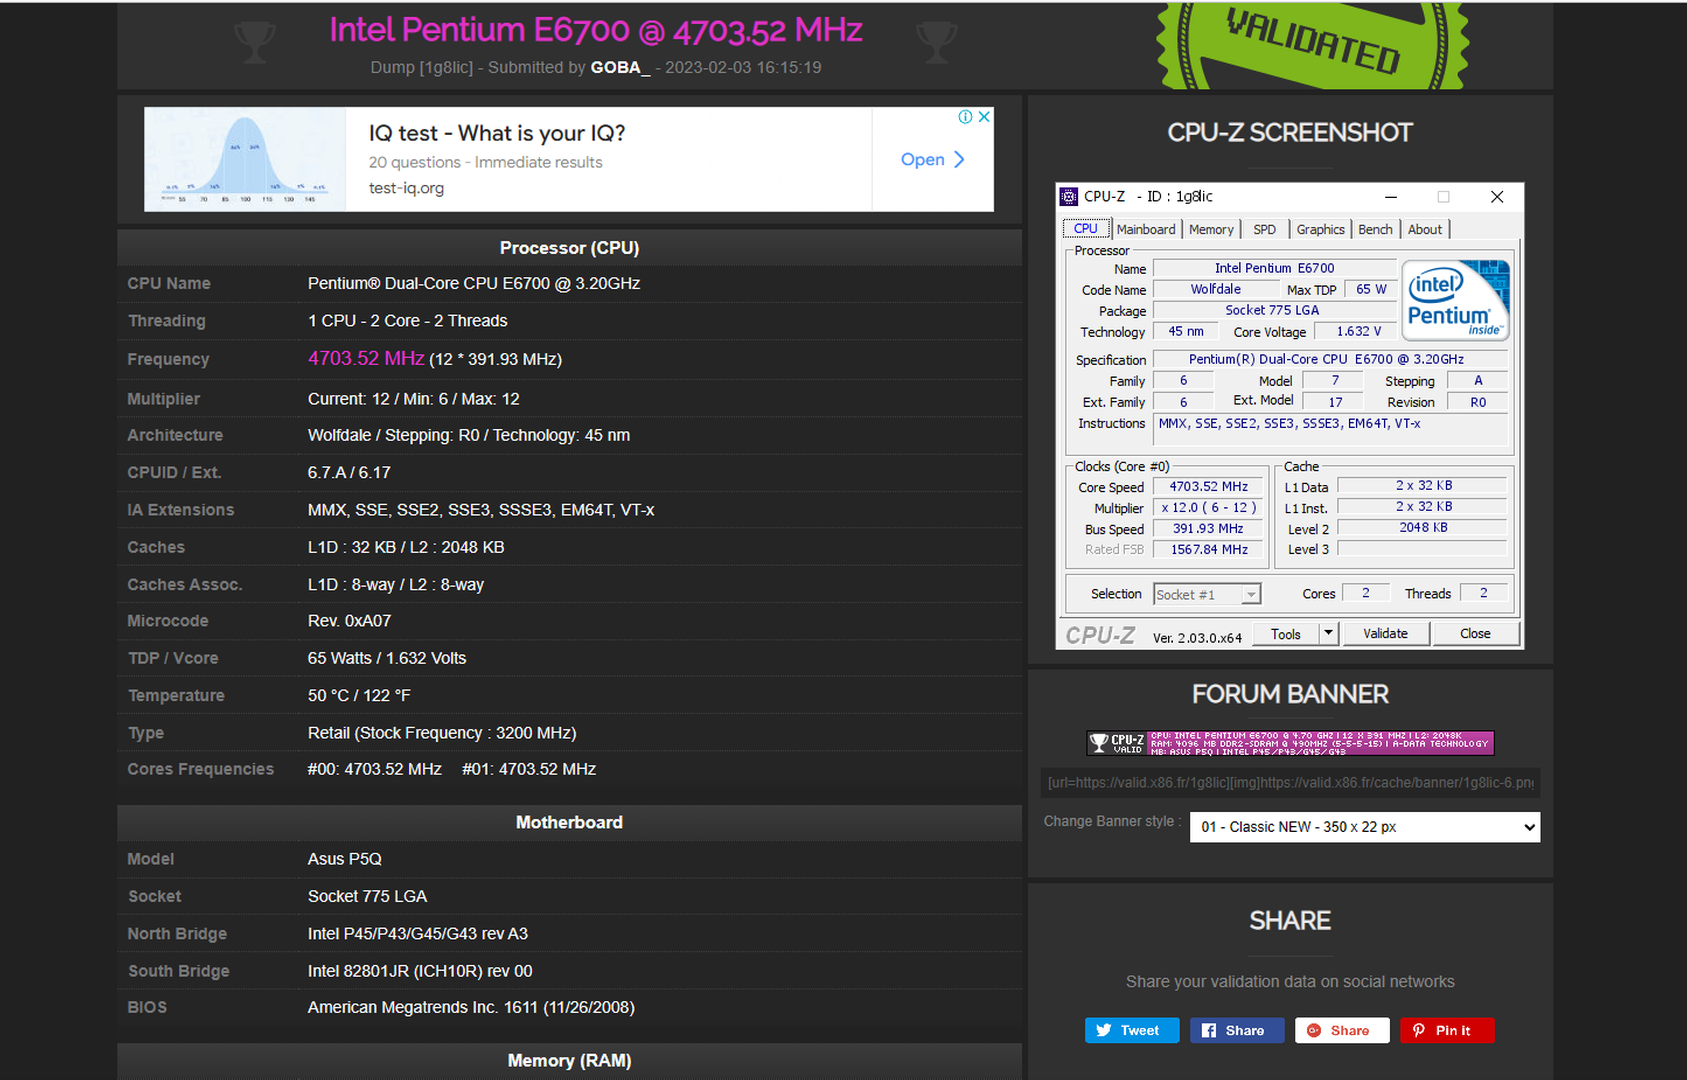This screenshot has height=1080, width=1687.
Task: Click the Temperature 50 °C value
Action: tap(359, 696)
